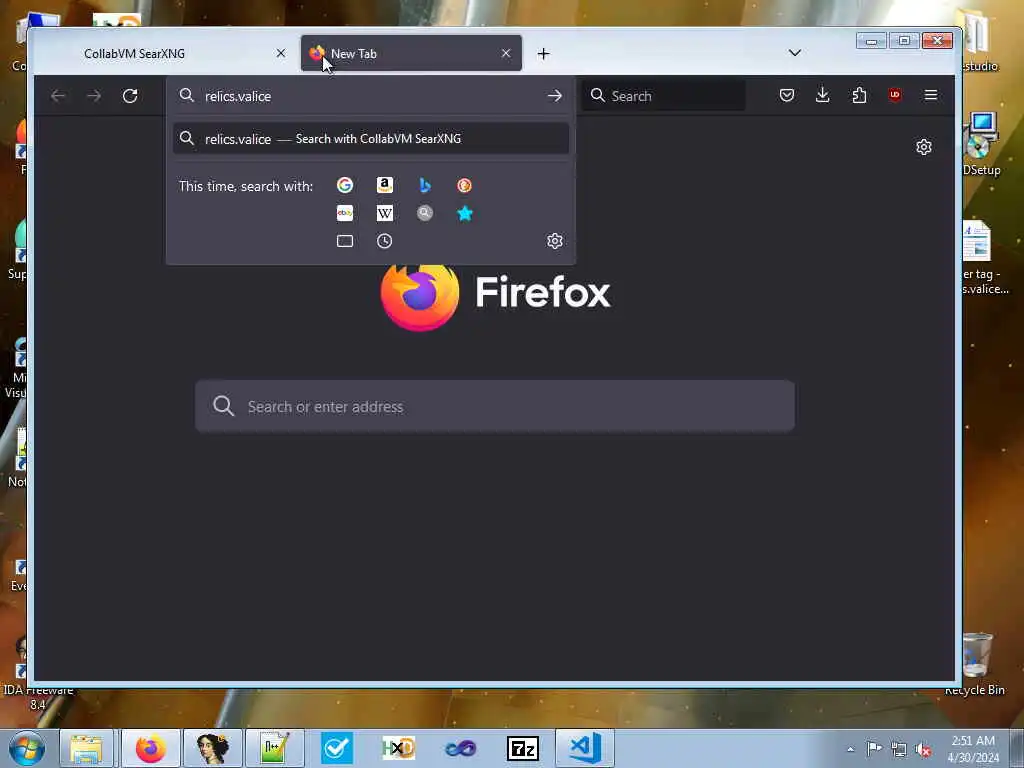Open the Windows Start menu
The width and height of the screenshot is (1024, 768).
(27, 748)
